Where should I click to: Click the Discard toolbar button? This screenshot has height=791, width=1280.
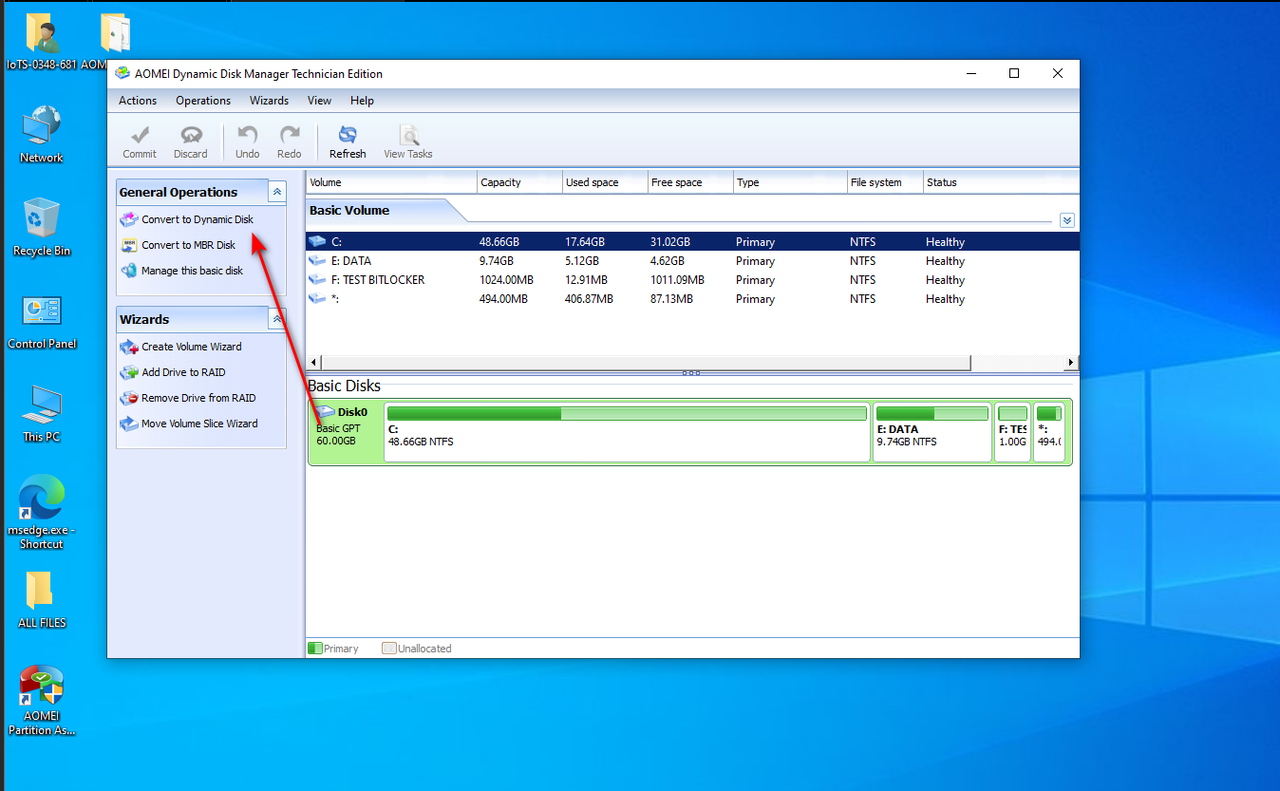[190, 142]
